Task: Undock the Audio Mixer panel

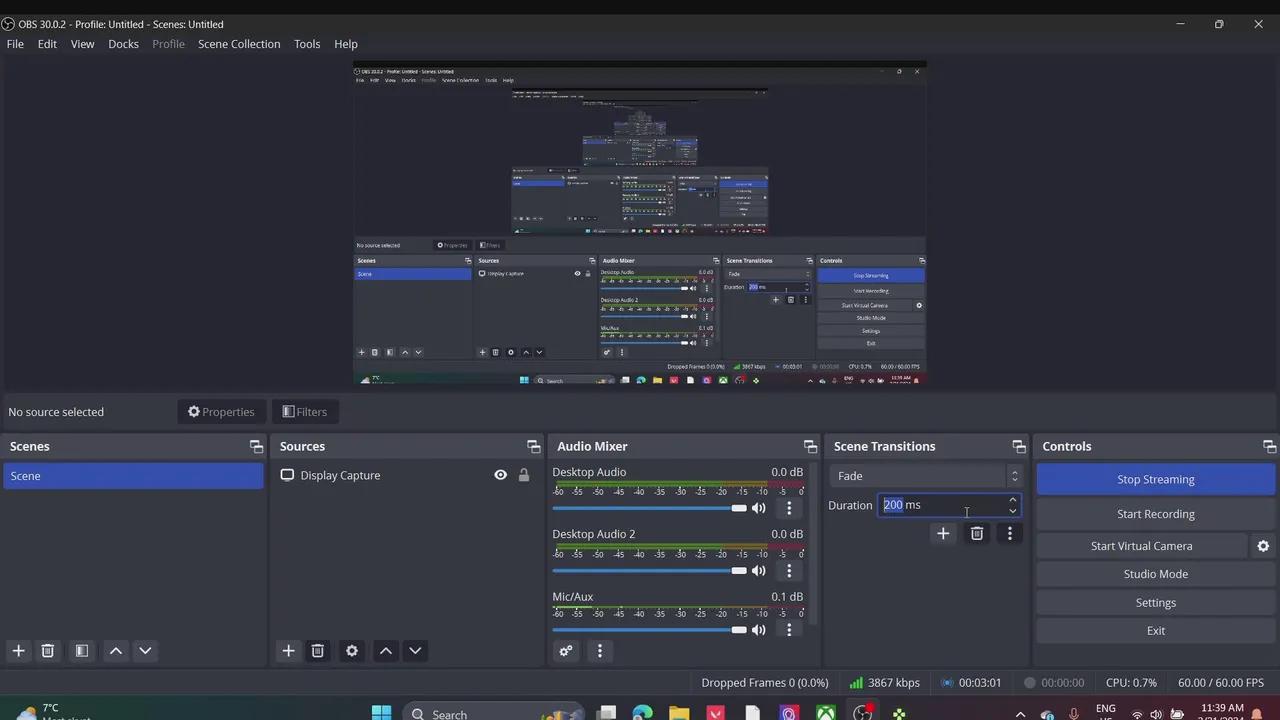Action: click(810, 446)
